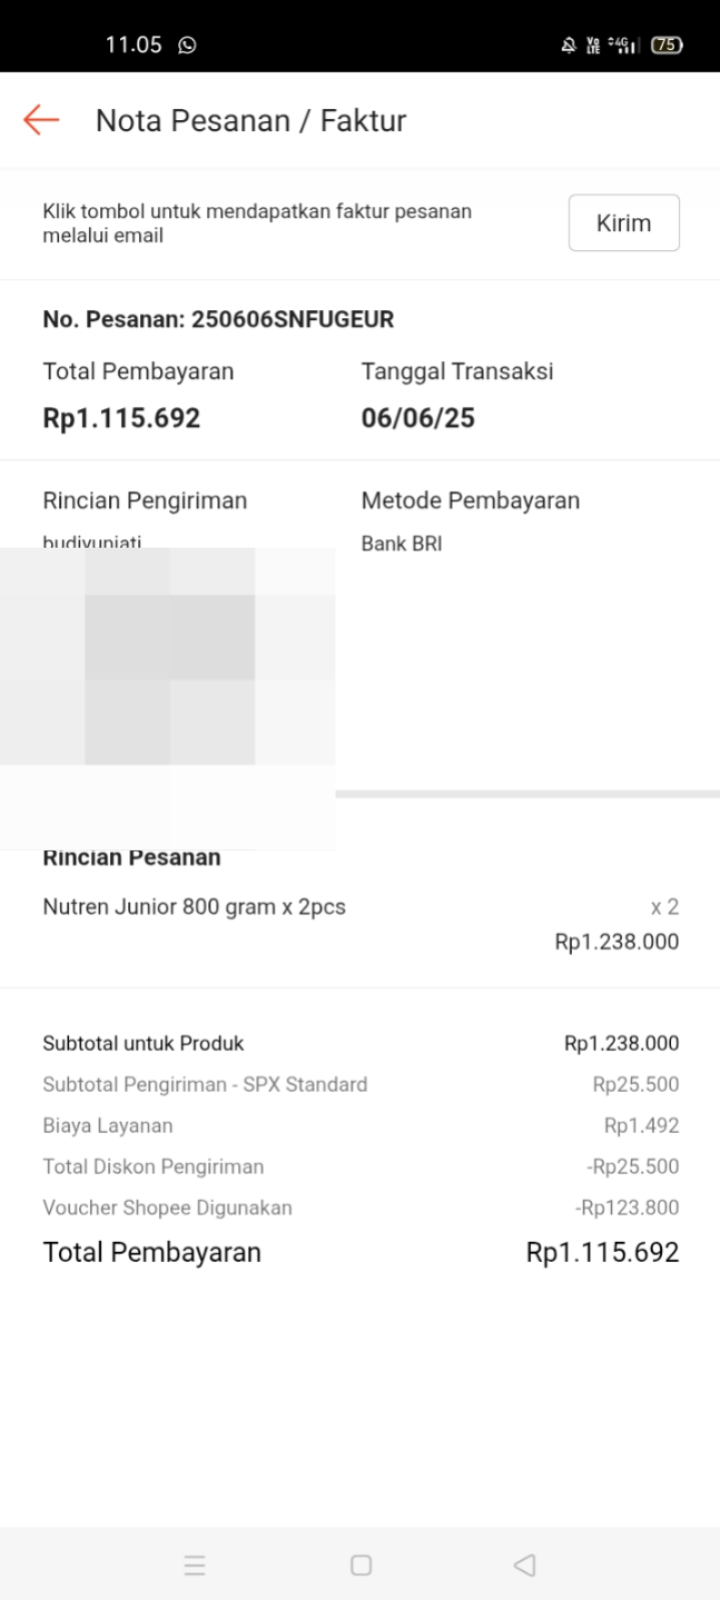This screenshot has height=1600, width=720.
Task: Tap the WhatsApp notification icon
Action: pos(187,45)
